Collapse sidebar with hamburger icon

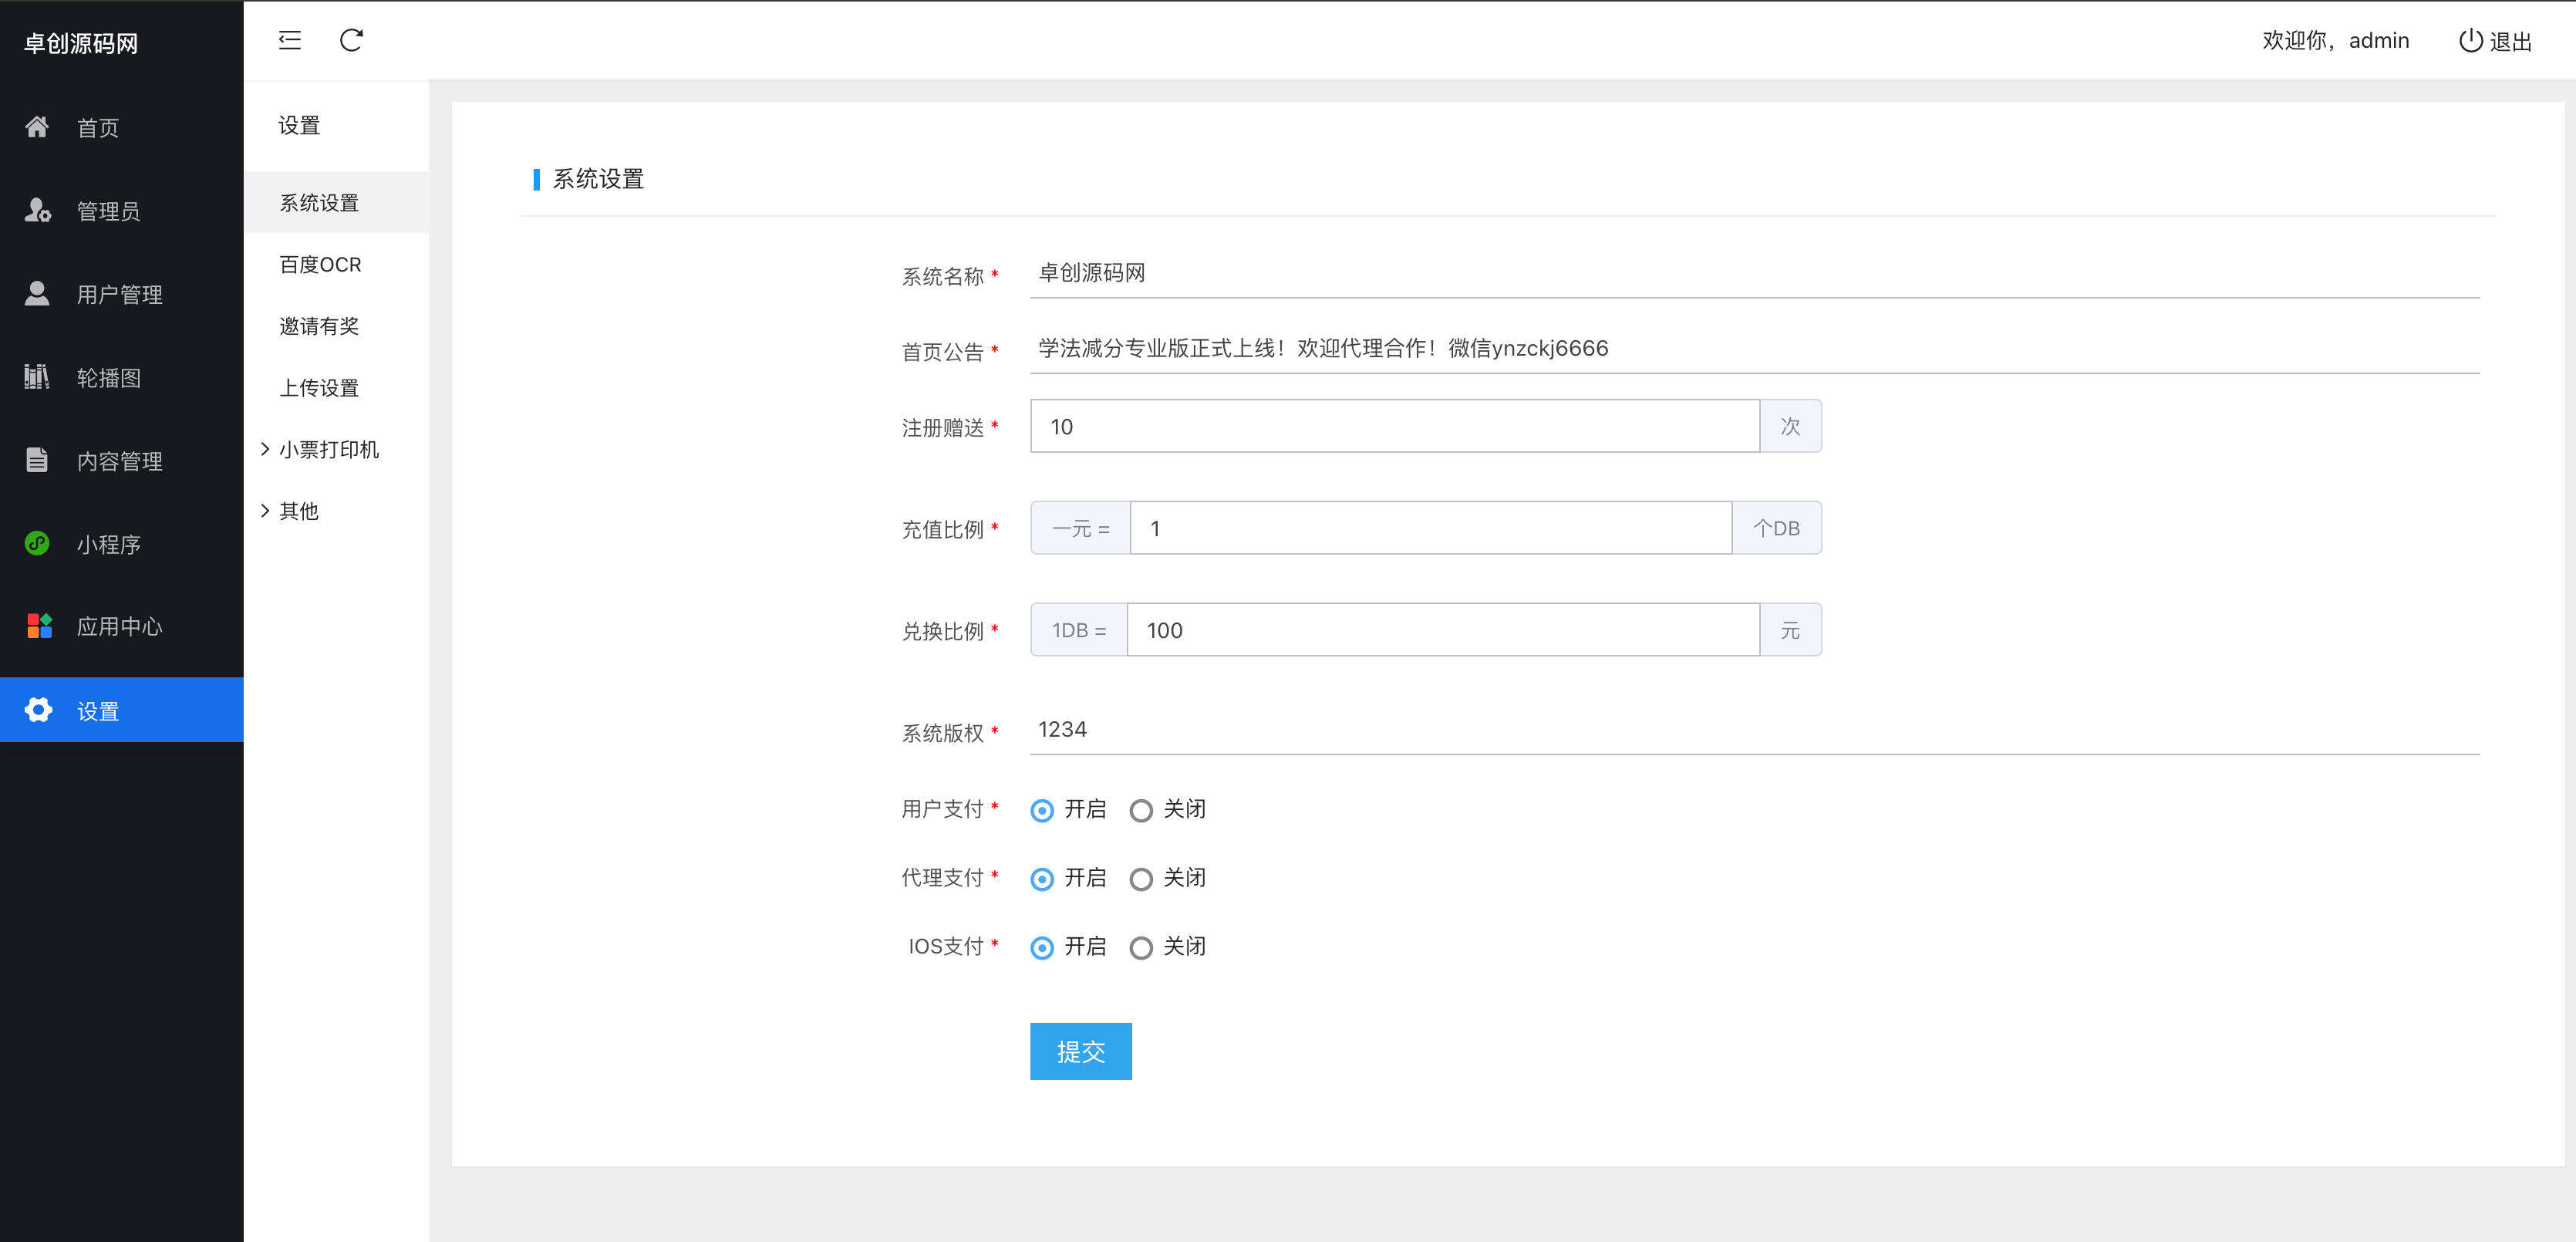(x=289, y=40)
